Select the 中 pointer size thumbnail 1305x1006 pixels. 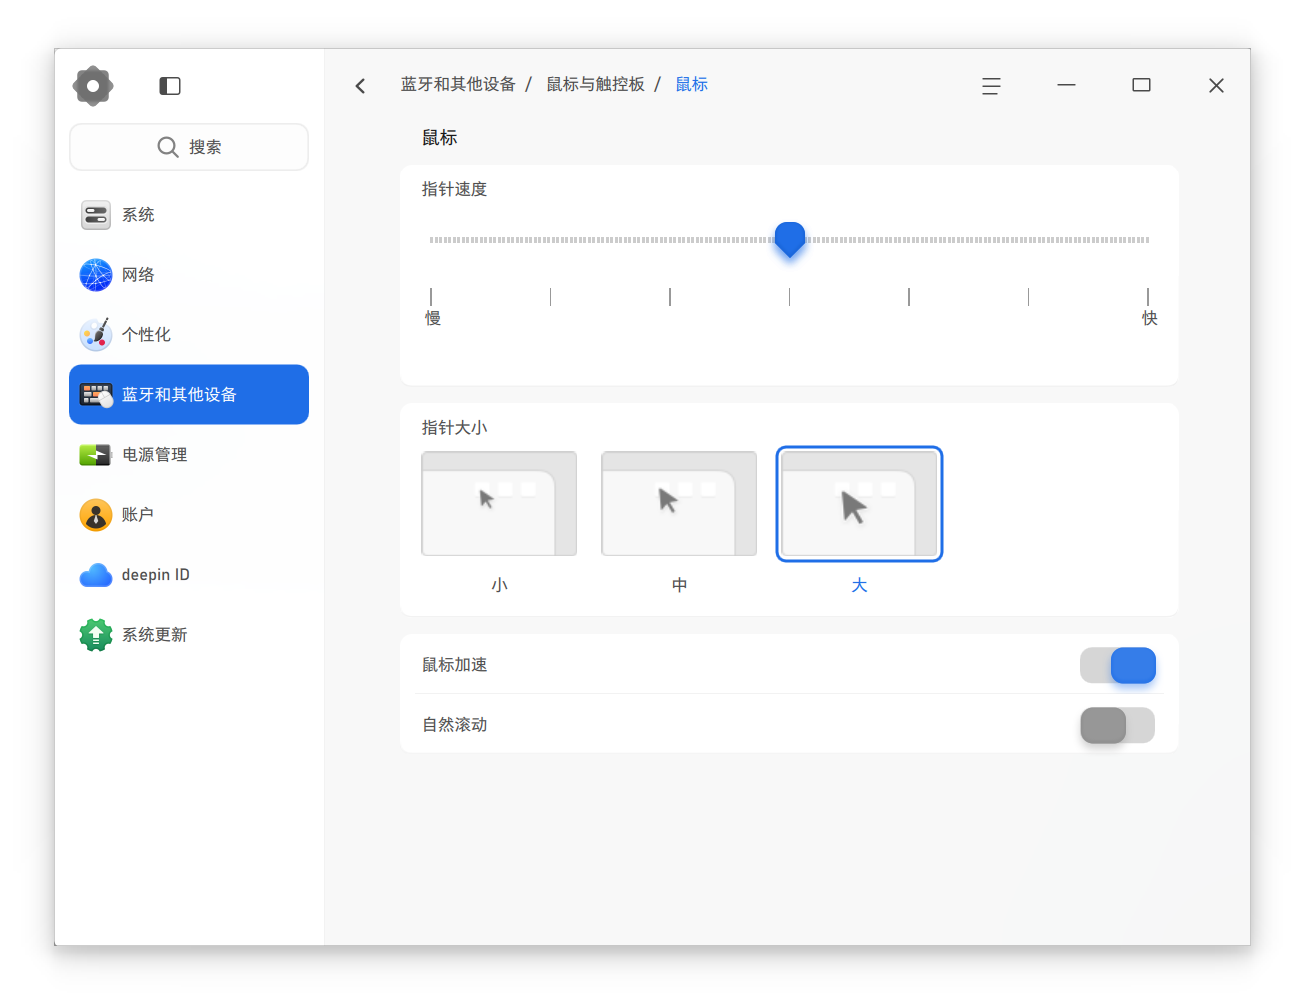point(679,504)
